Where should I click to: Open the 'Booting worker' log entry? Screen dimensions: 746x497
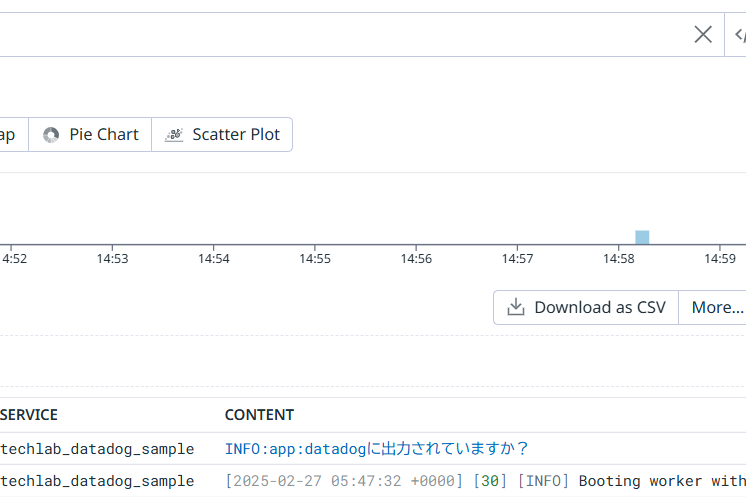pyautogui.click(x=485, y=481)
